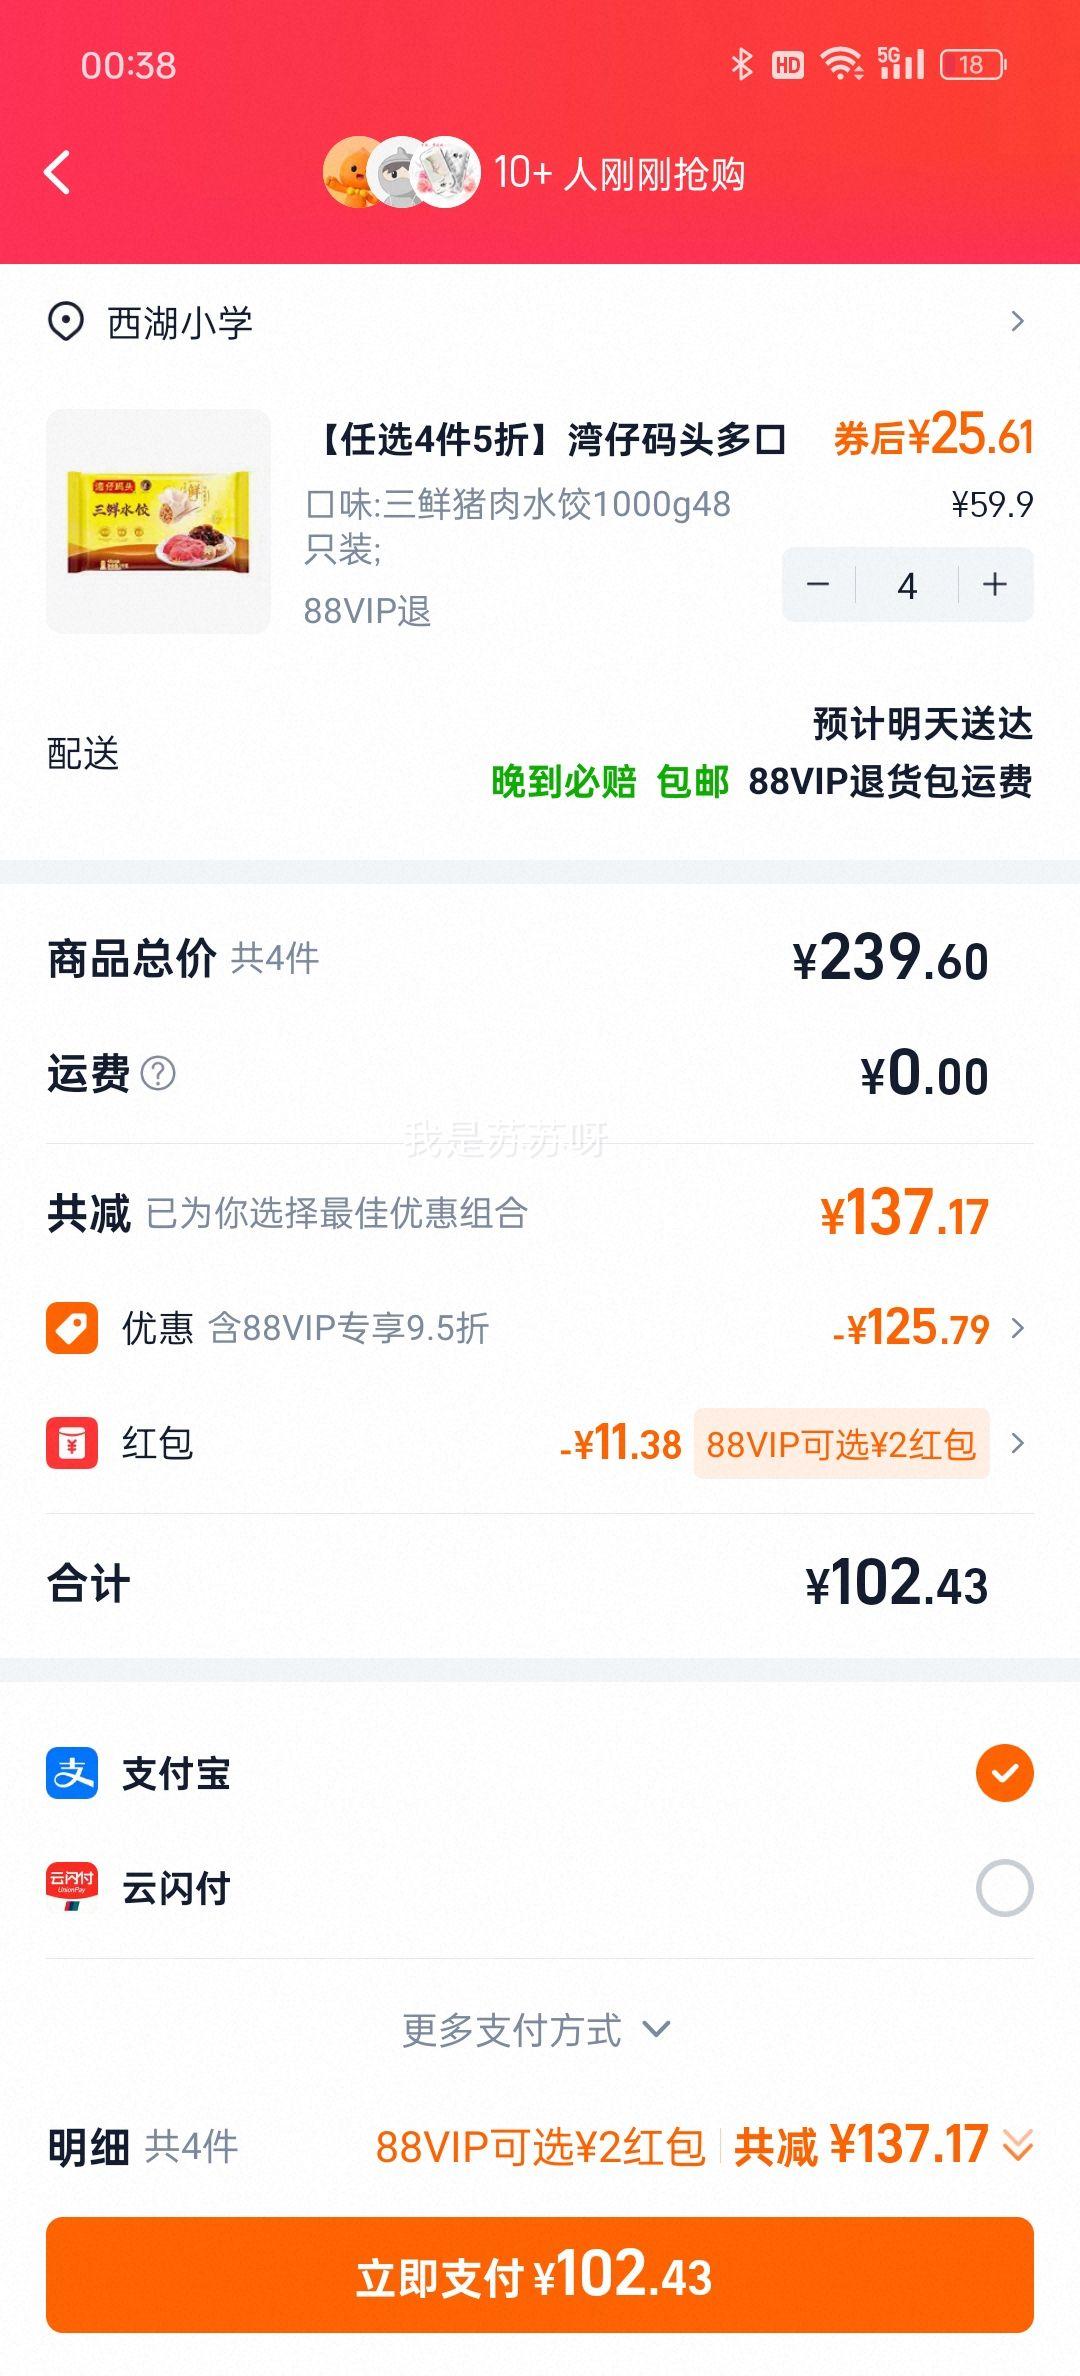Open 优惠 discount details arrow
1080x2376 pixels.
point(1018,1328)
